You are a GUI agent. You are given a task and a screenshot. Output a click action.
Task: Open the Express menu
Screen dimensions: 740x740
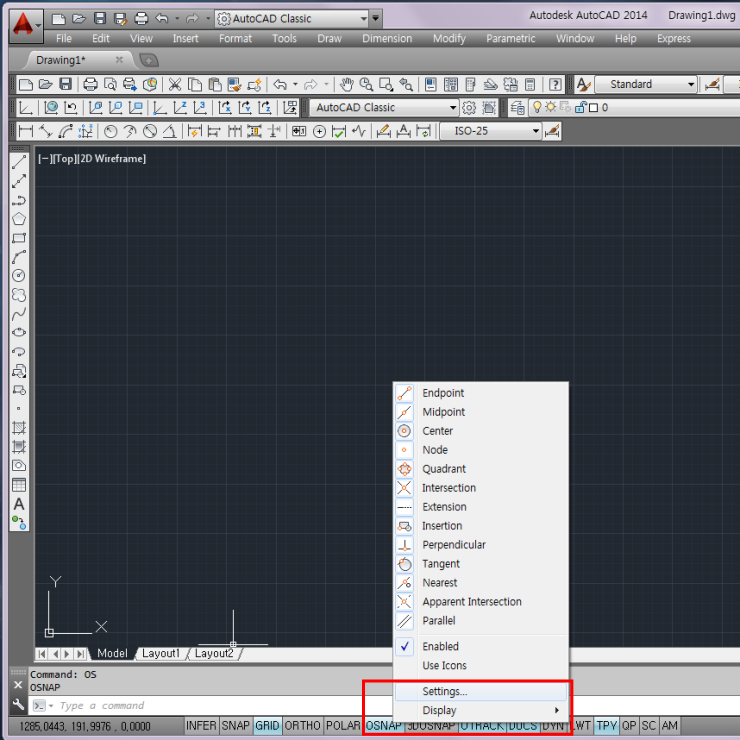pos(673,39)
